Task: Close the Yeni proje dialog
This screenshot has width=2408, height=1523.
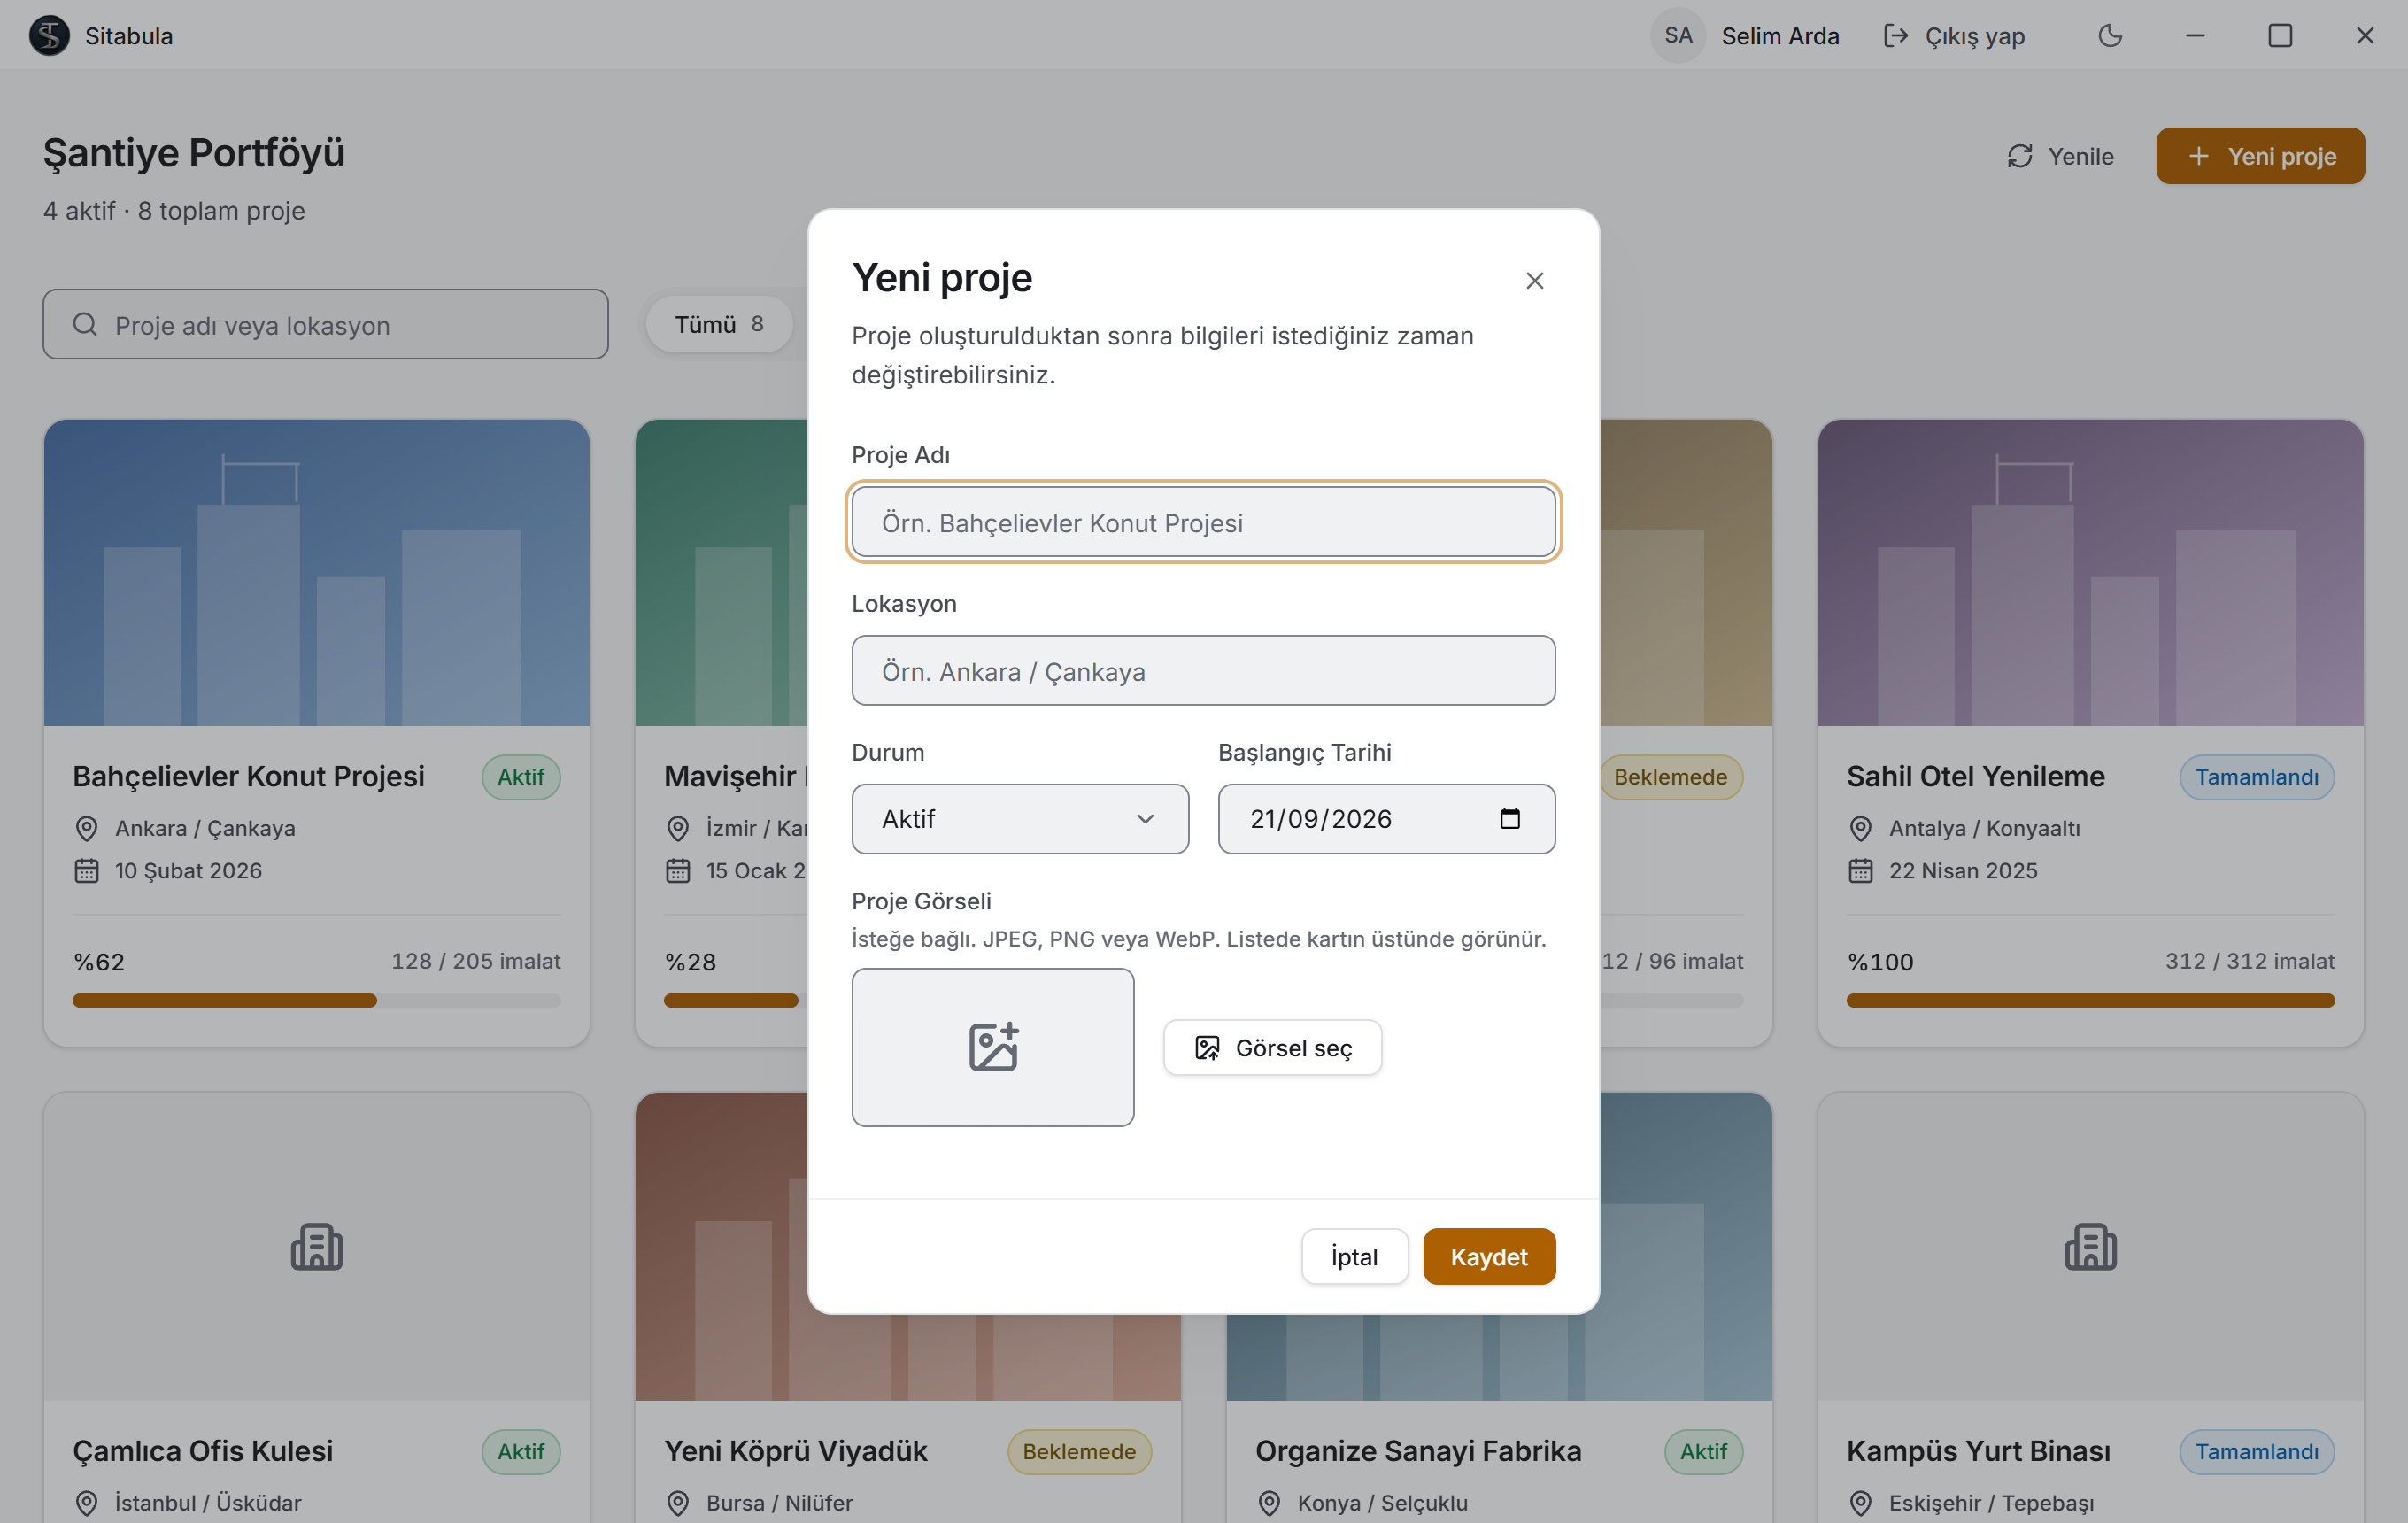Action: pos(1534,281)
